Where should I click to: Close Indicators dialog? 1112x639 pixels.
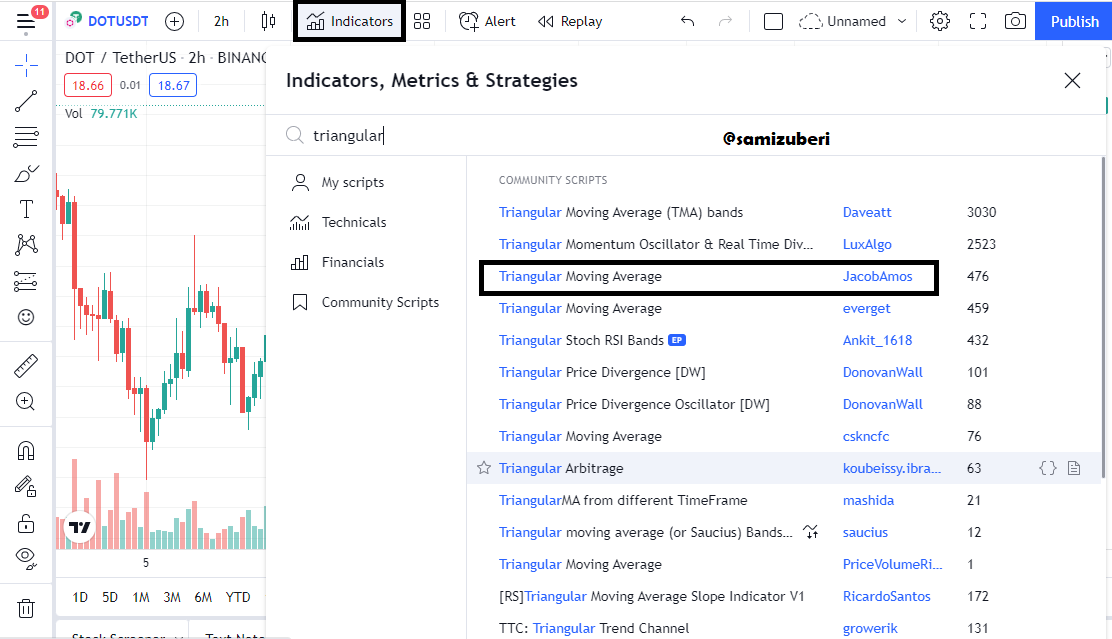pos(1072,81)
